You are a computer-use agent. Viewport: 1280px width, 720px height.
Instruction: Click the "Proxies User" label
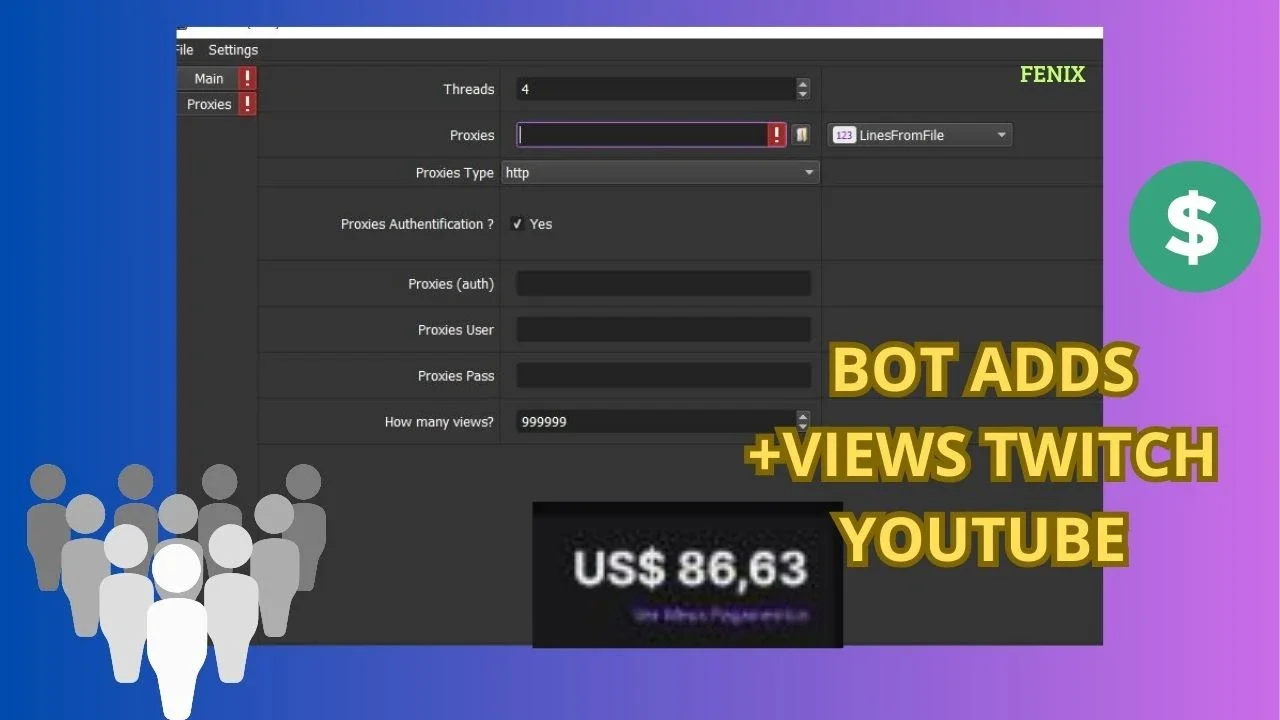(456, 330)
